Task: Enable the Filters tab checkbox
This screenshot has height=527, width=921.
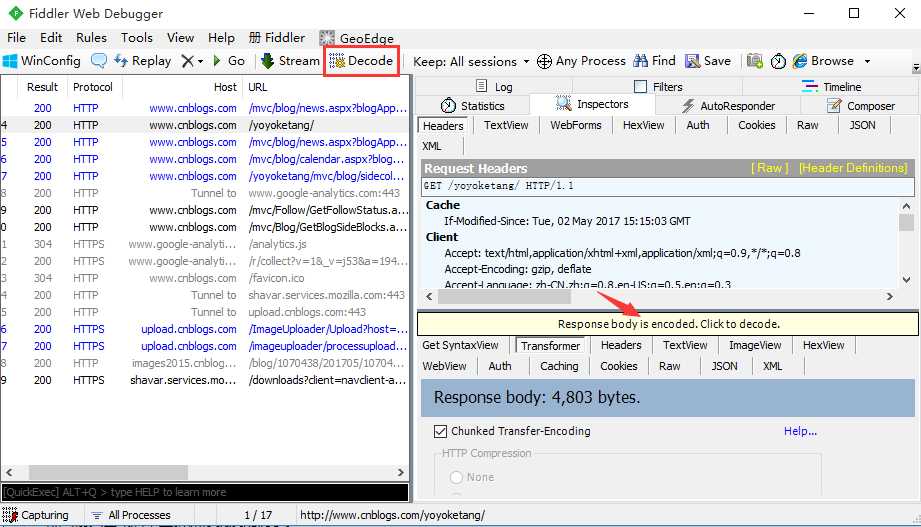Action: [641, 87]
